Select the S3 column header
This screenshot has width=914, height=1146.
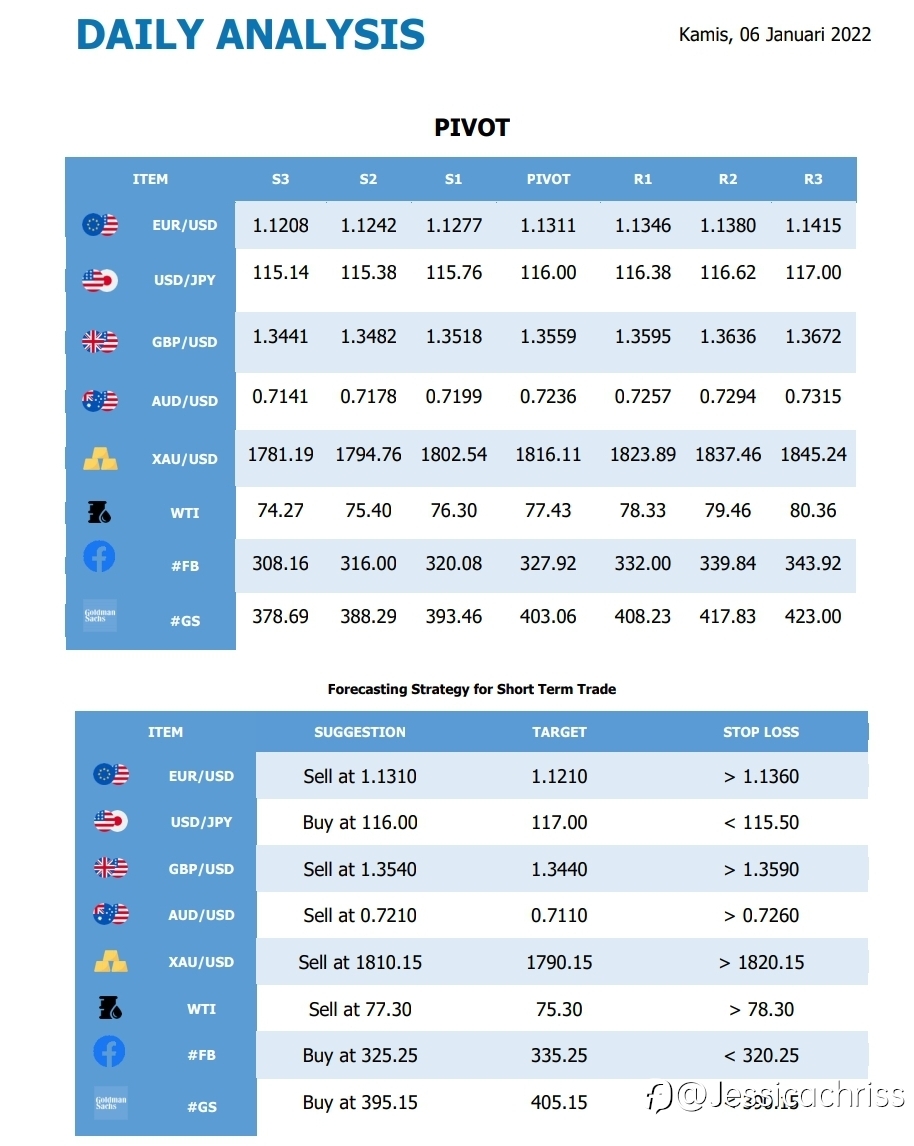[x=281, y=179]
